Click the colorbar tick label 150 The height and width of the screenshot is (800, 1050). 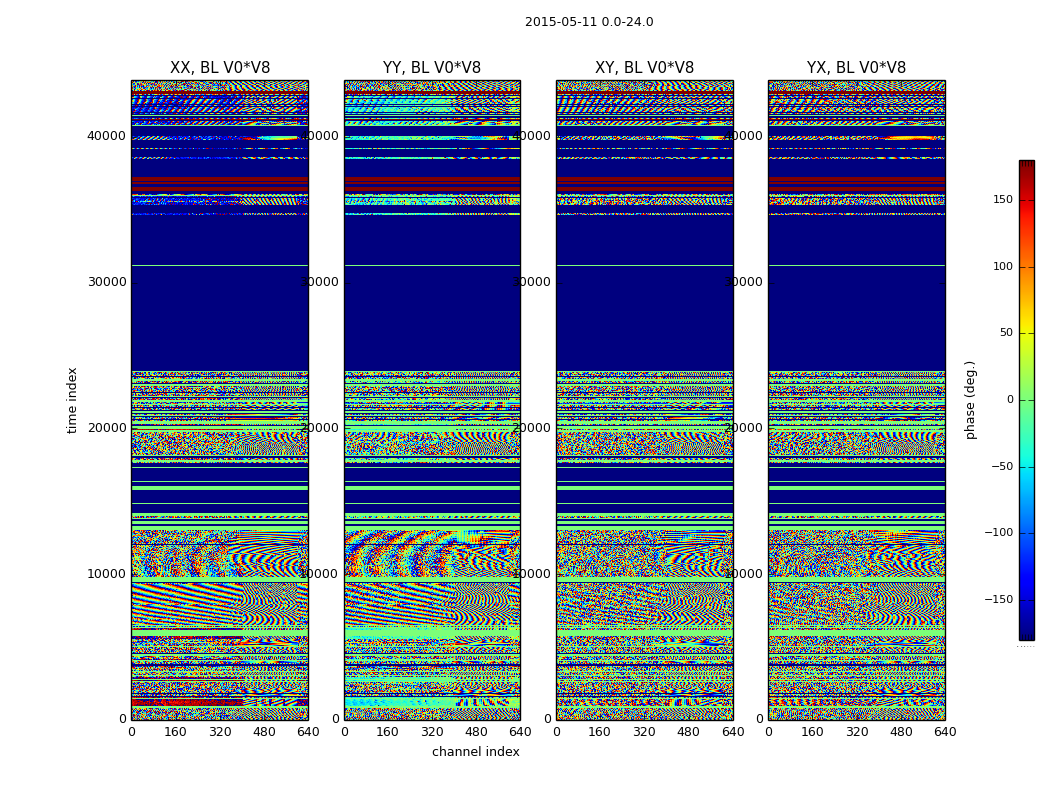[1002, 199]
